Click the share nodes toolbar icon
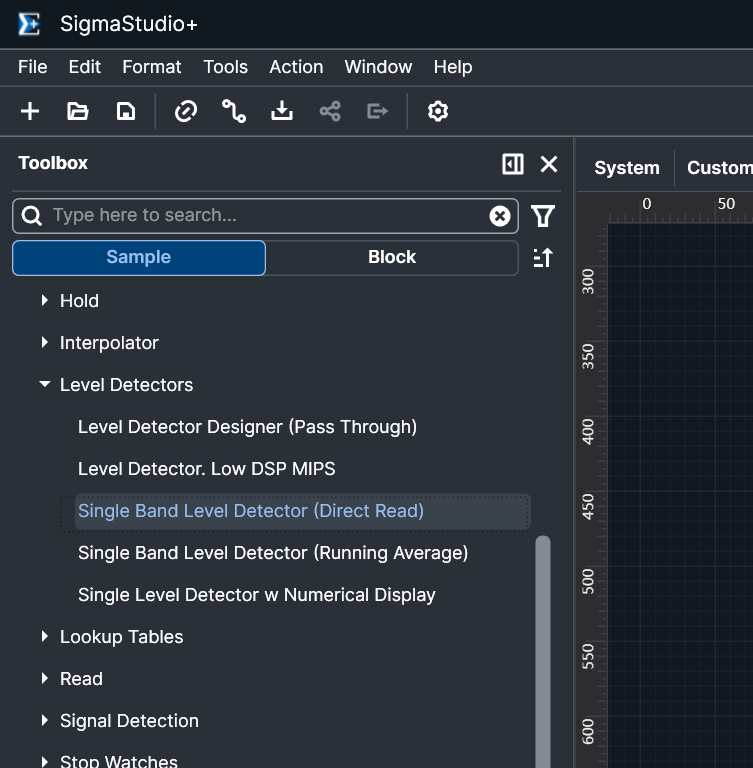Screen dimensions: 753x768 (330, 111)
